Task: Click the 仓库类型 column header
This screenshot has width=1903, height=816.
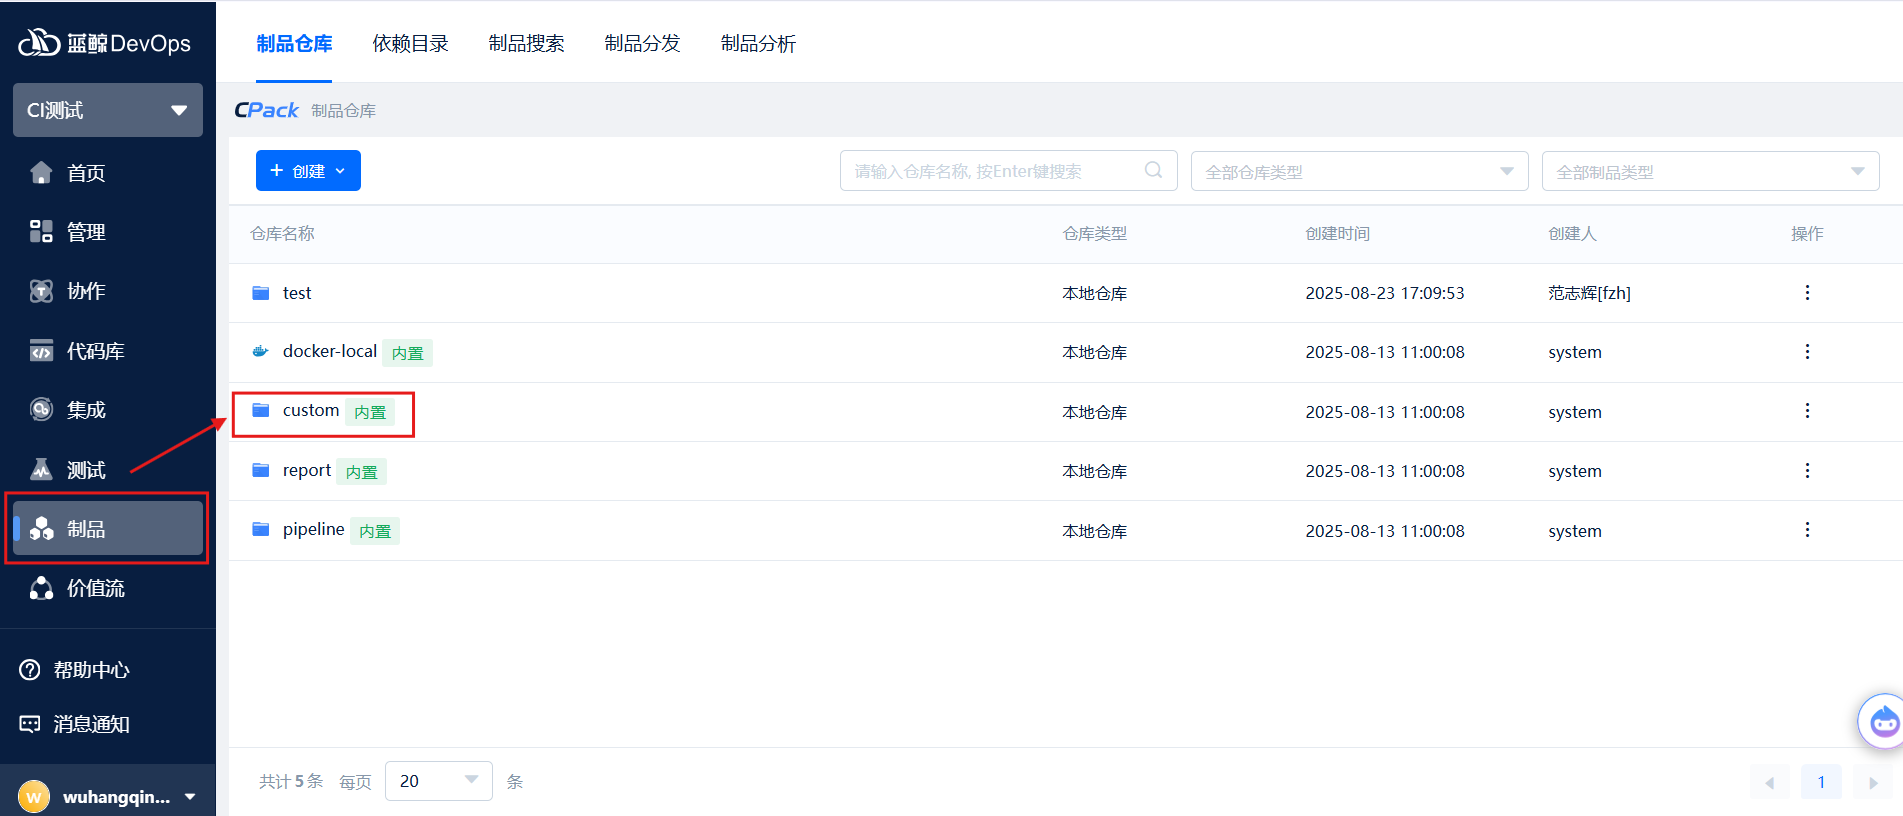Action: (x=1094, y=233)
